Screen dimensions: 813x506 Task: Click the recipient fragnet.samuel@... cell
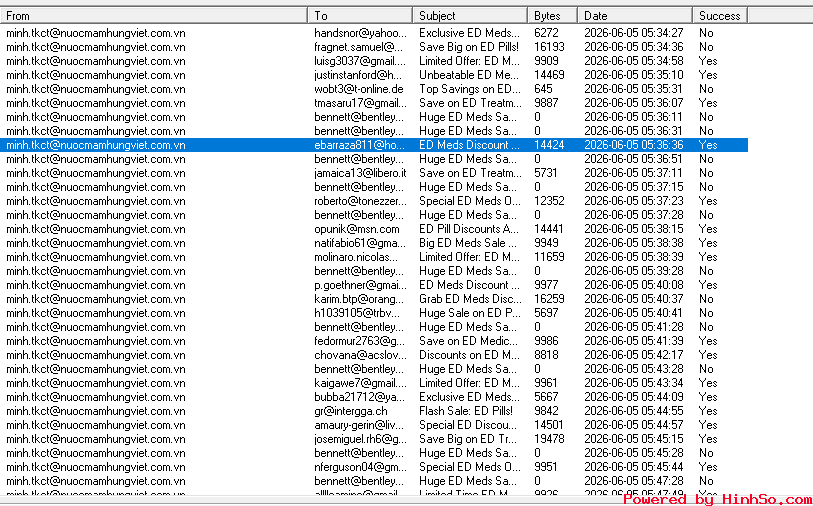358,47
